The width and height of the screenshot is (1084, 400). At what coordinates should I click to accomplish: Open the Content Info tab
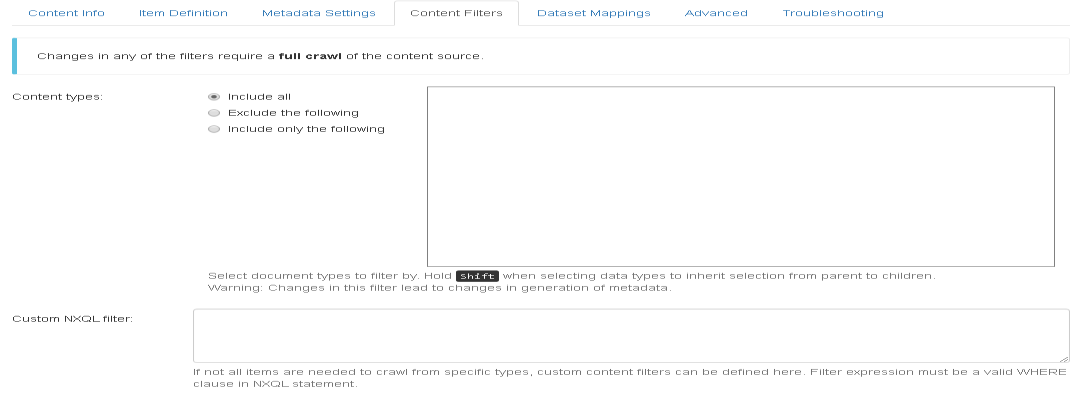click(x=66, y=13)
